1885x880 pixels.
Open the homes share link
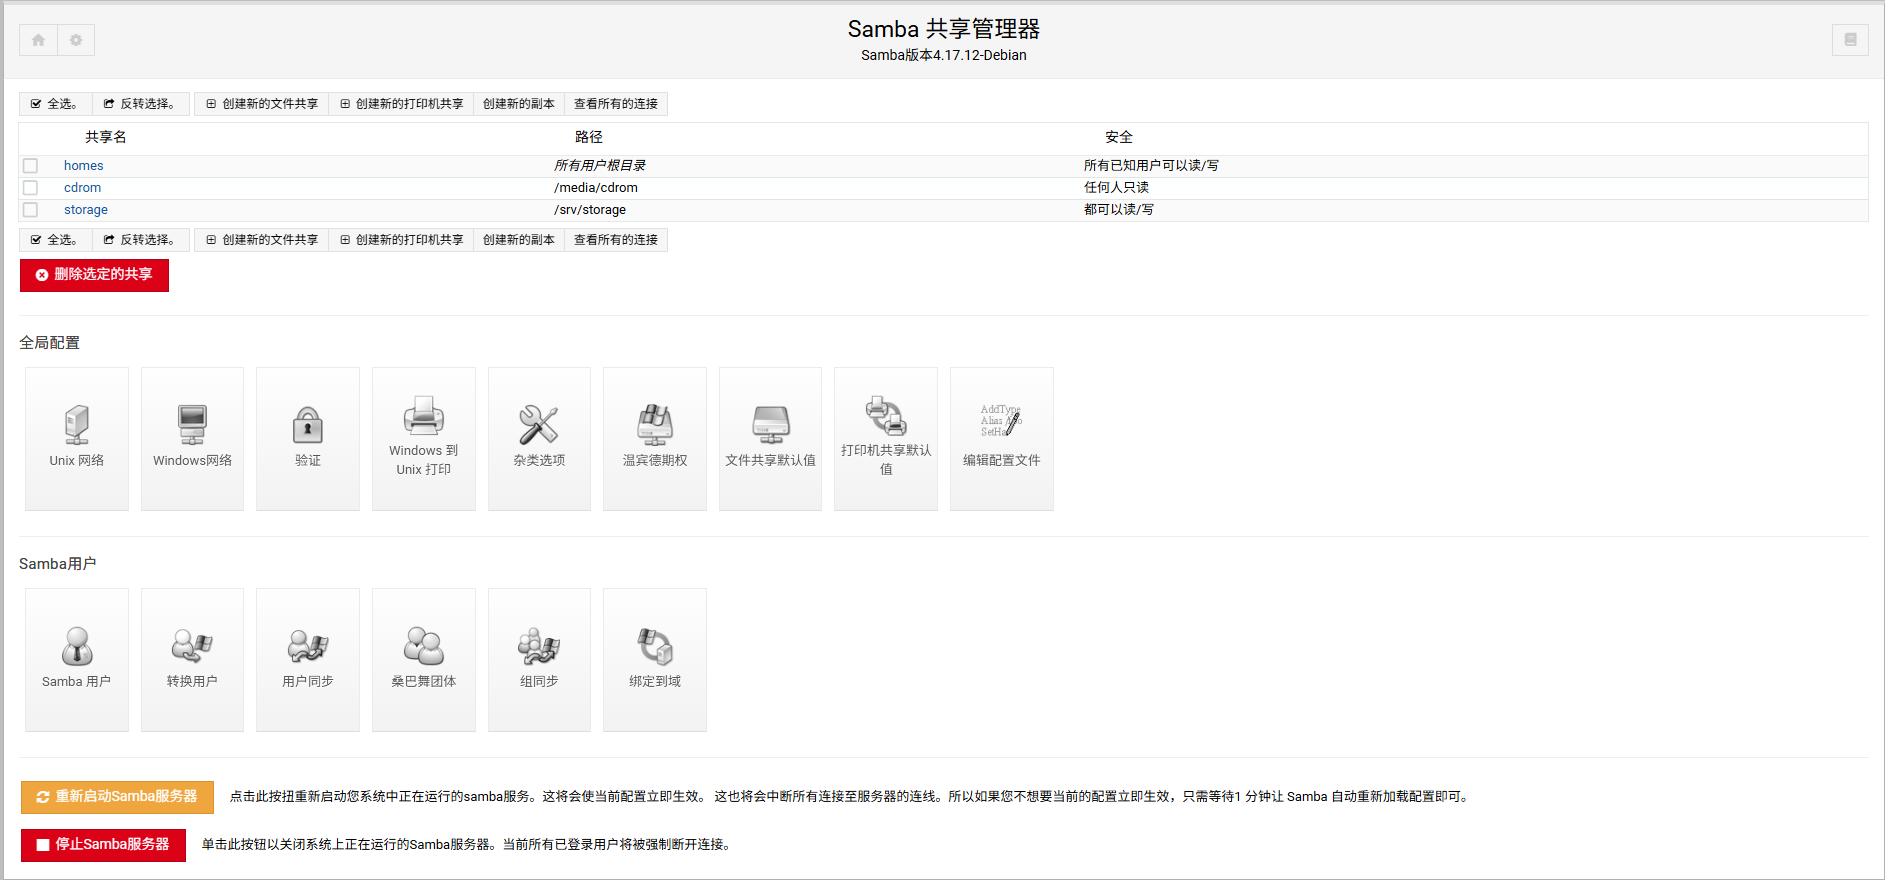coord(84,166)
